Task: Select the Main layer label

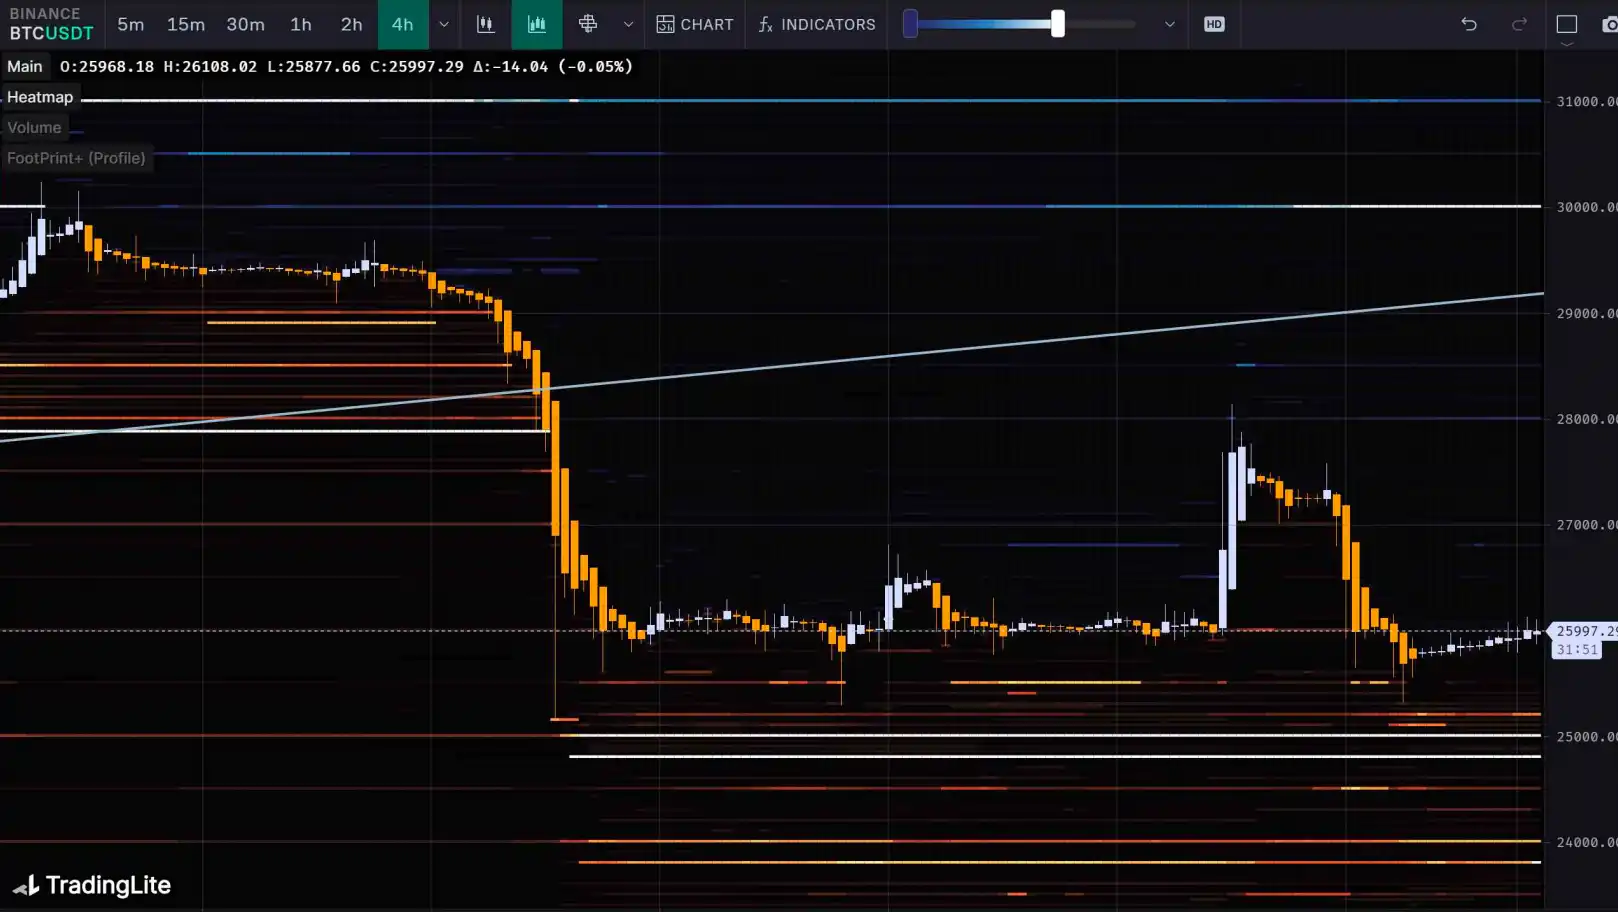Action: click(x=25, y=66)
